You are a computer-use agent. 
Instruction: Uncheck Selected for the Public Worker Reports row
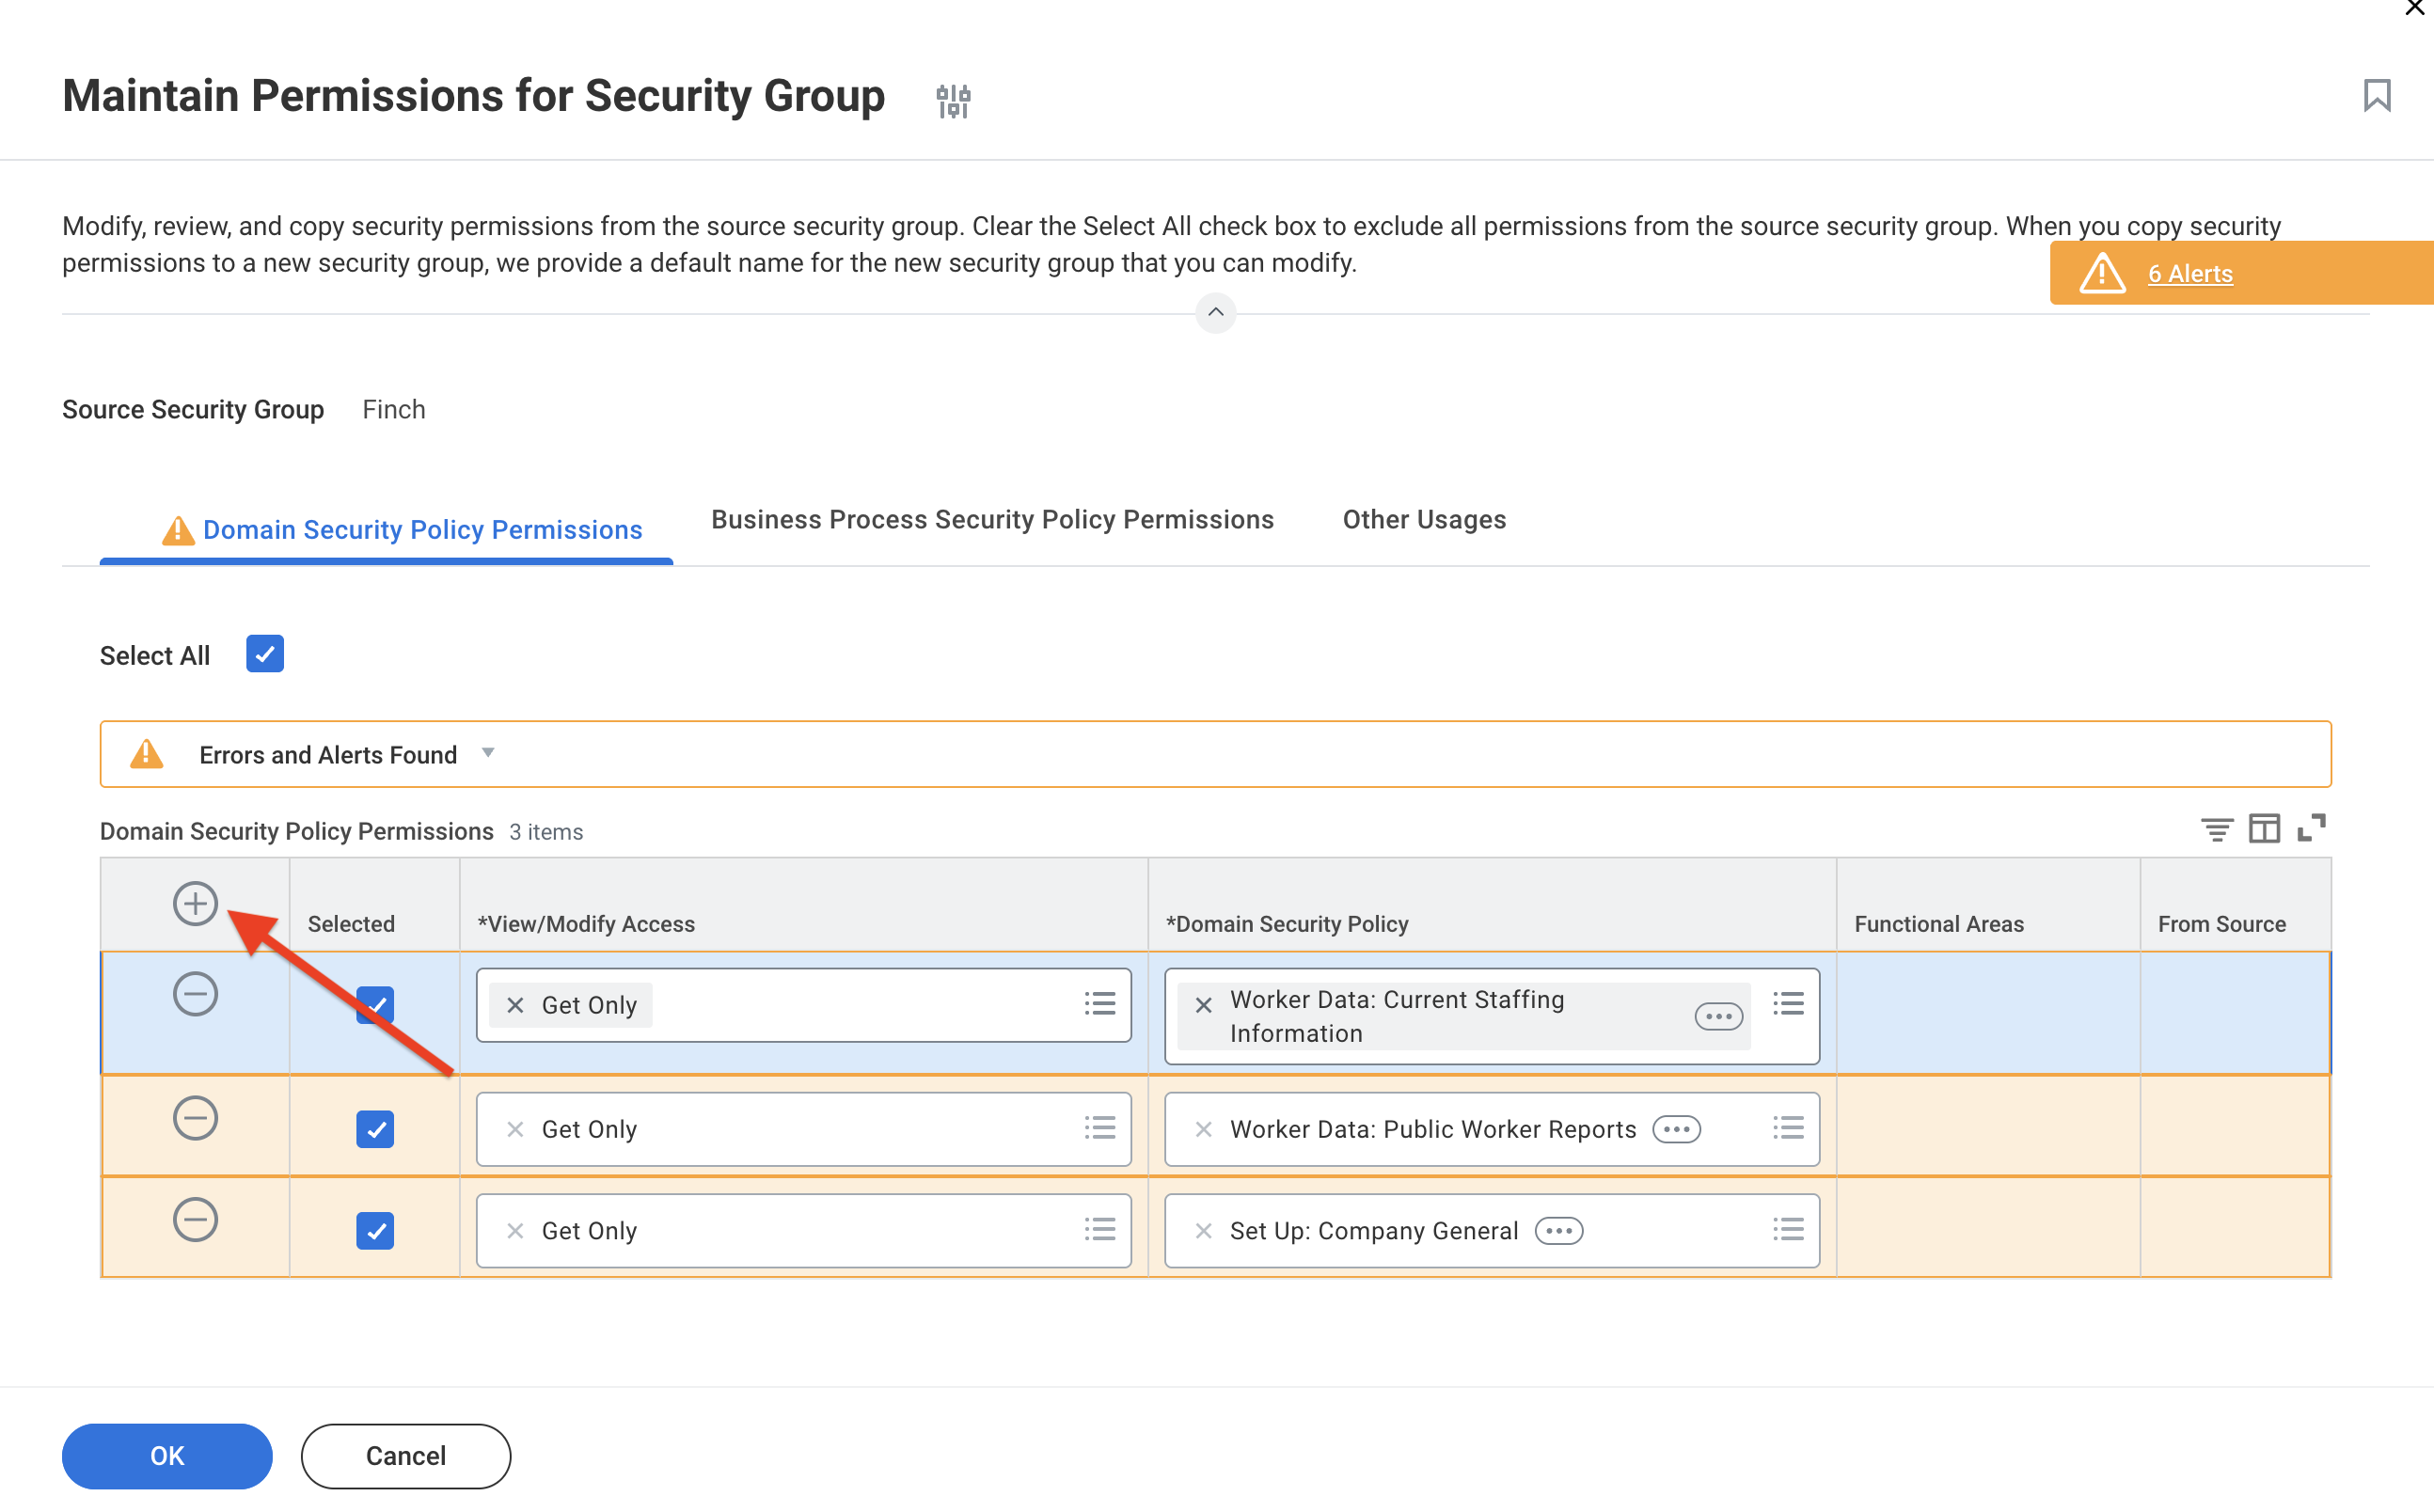coord(375,1129)
